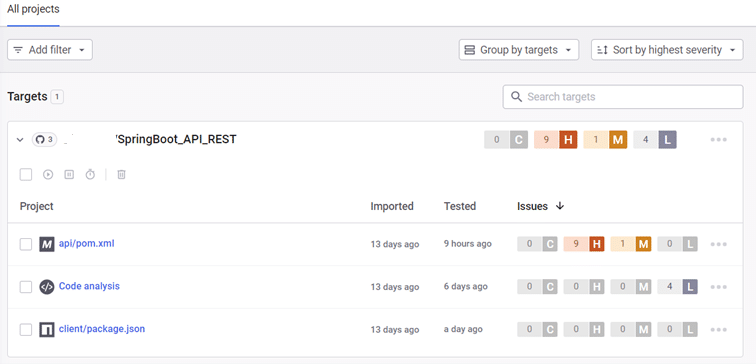Click the 4 Low badge in Code analysis row

click(677, 287)
